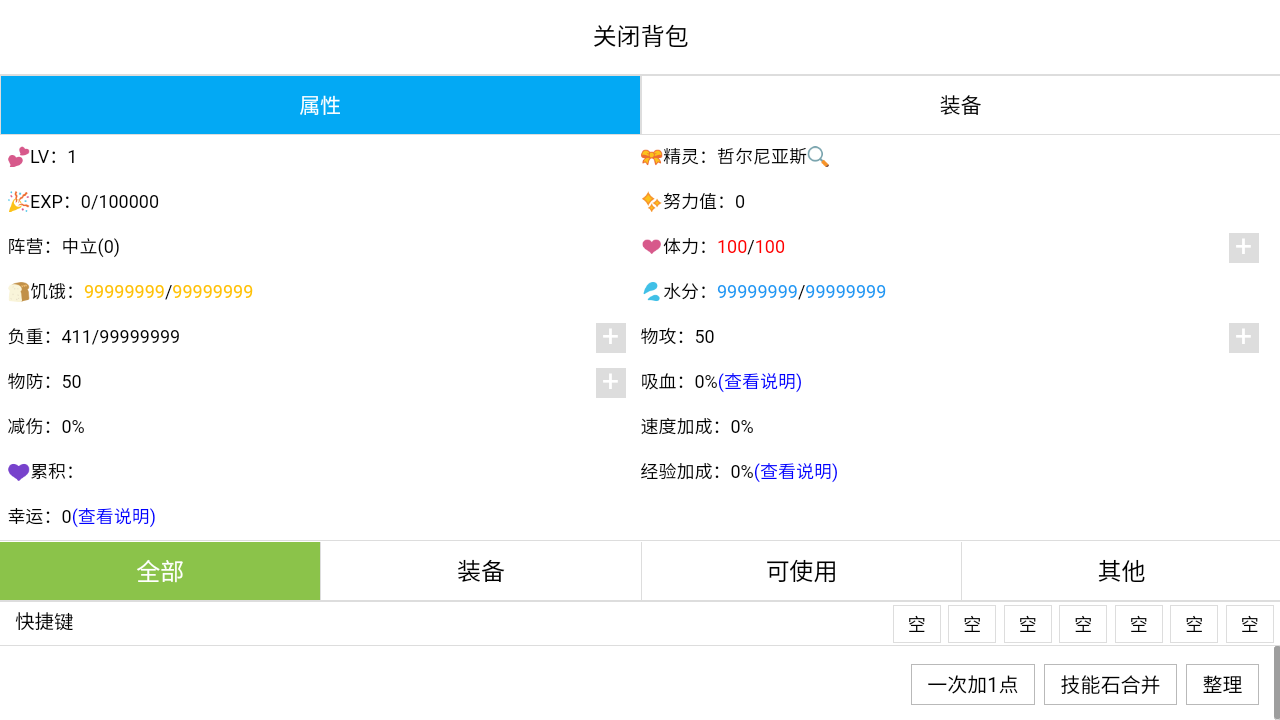
Task: Switch to the 装备 tab at top
Action: tap(960, 105)
